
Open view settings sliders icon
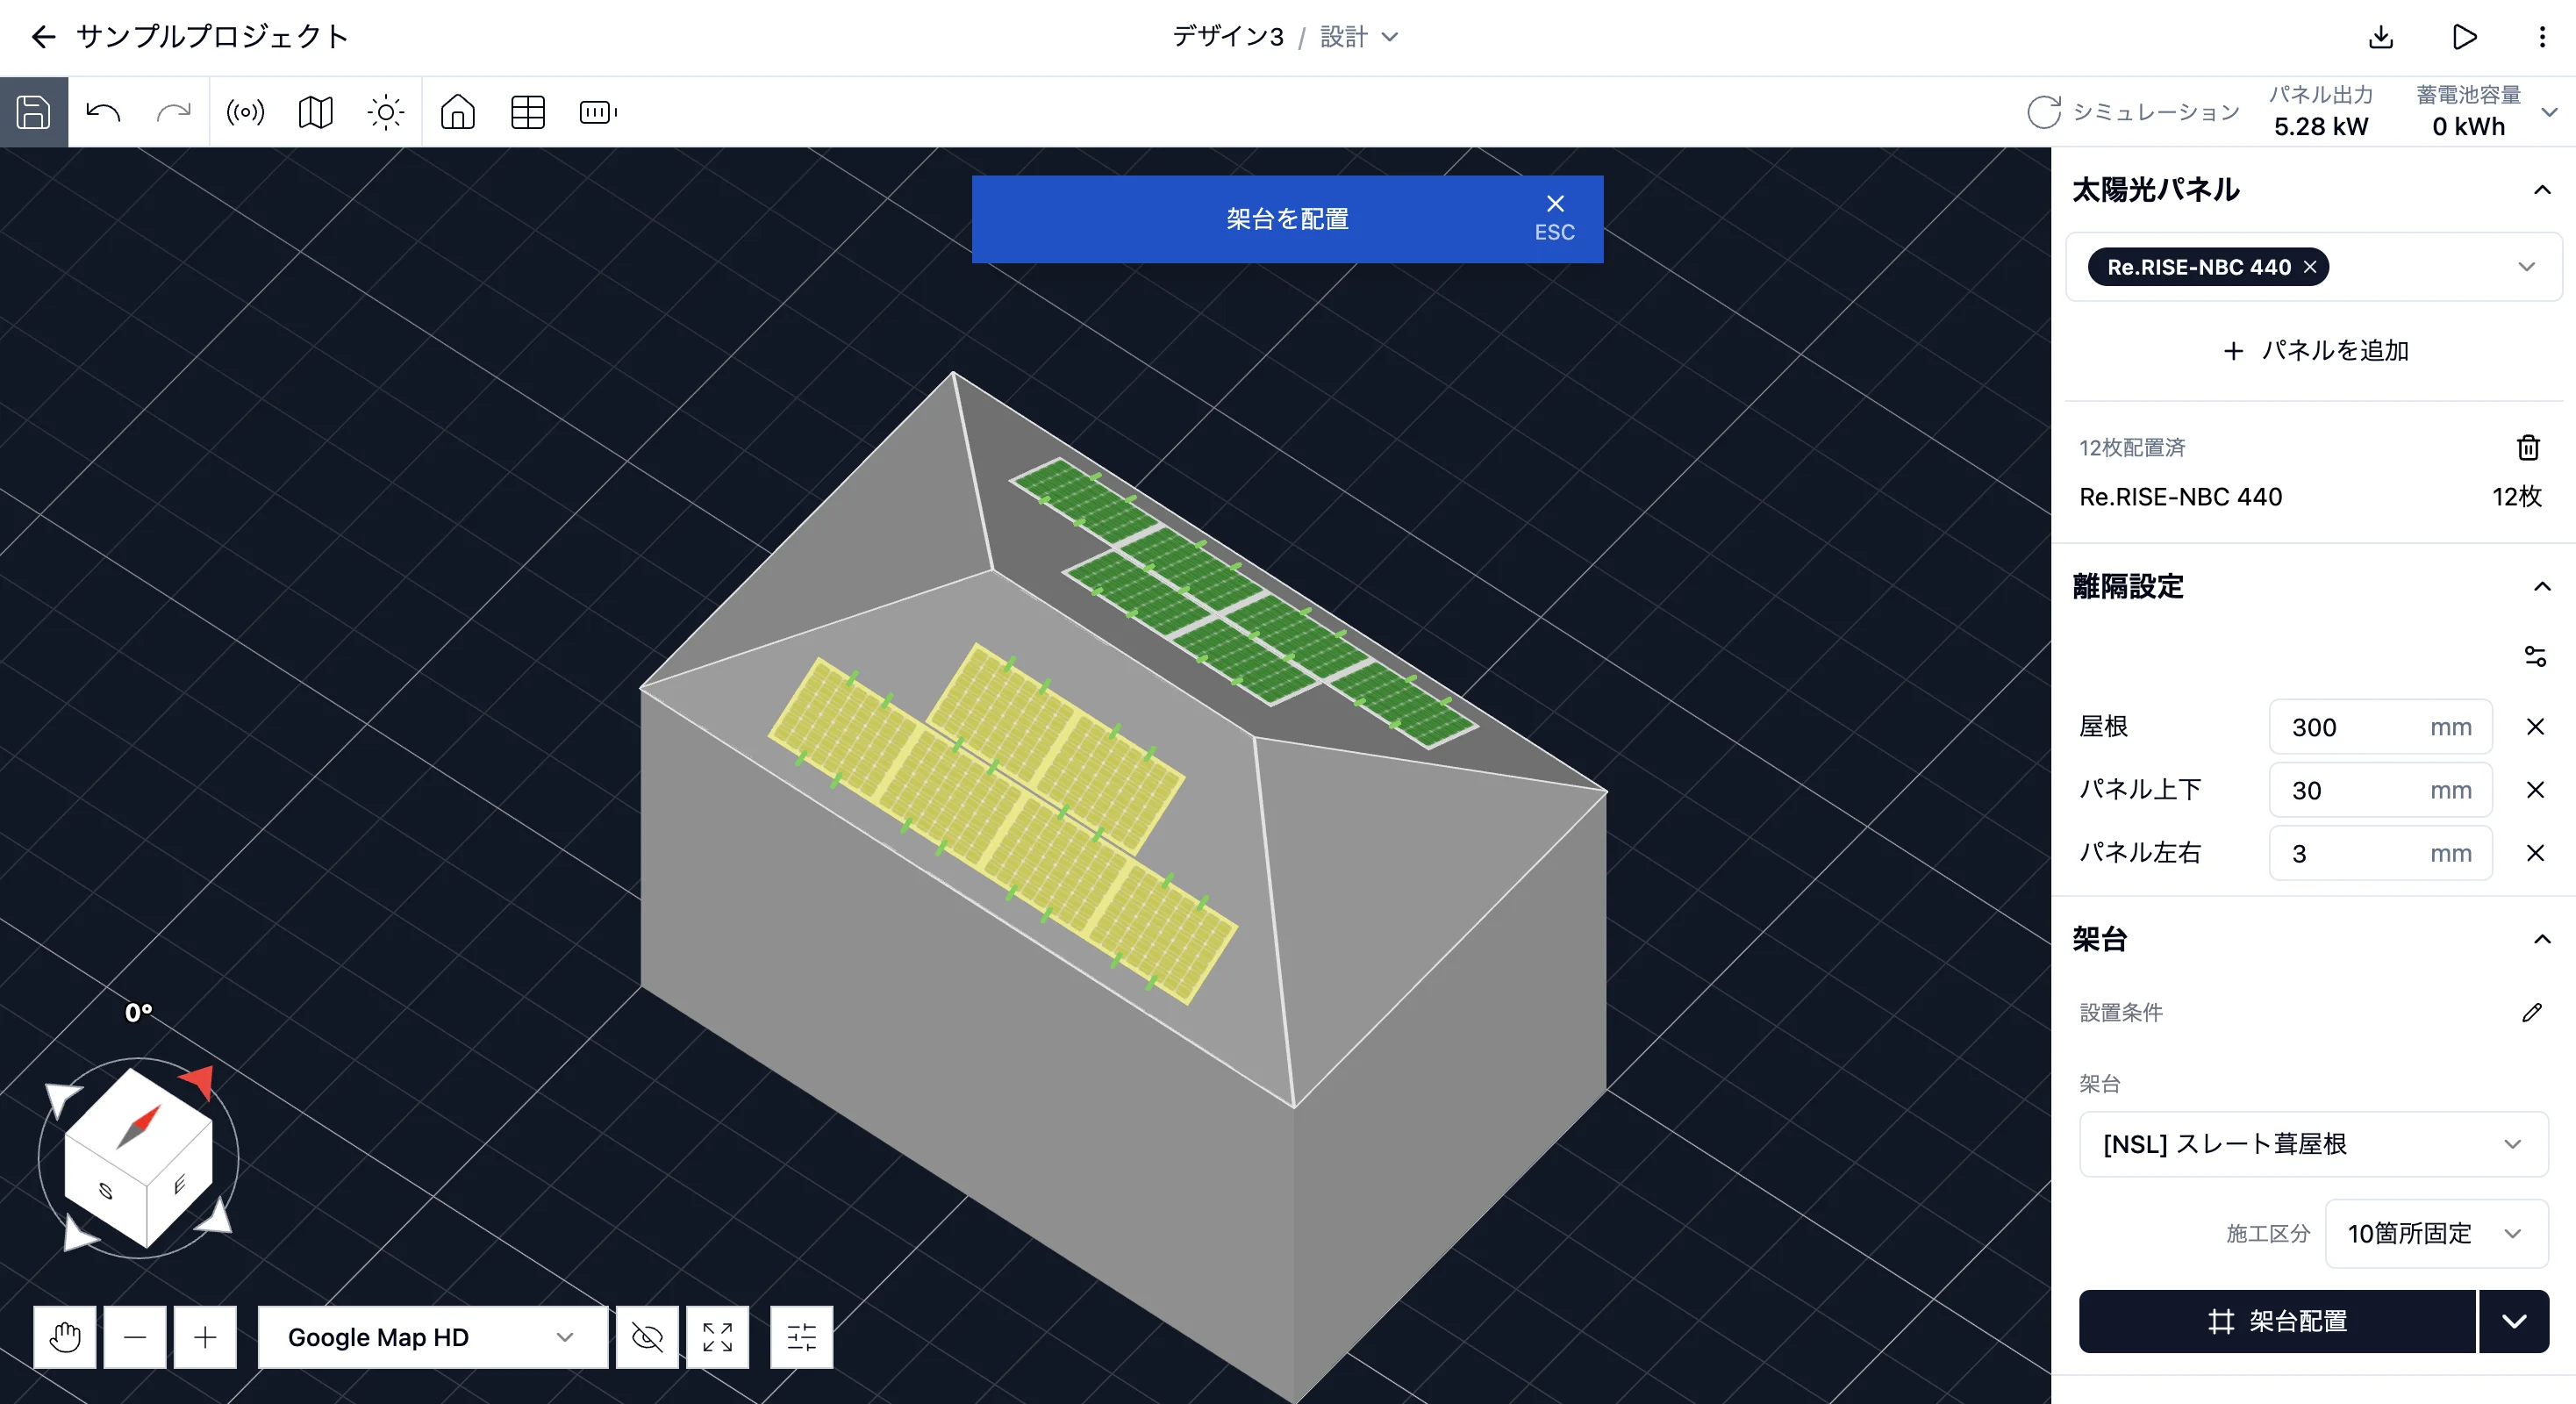click(x=801, y=1337)
